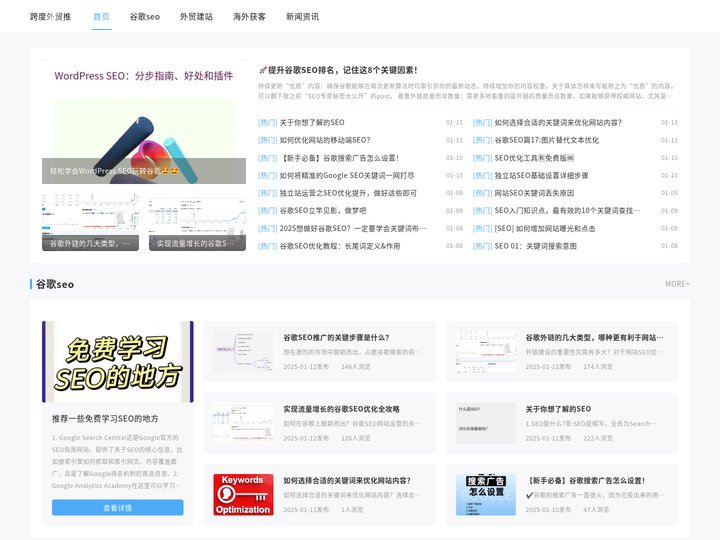Select the 首页 navigation tab
Screen dimensions: 720x540
(x=101, y=17)
